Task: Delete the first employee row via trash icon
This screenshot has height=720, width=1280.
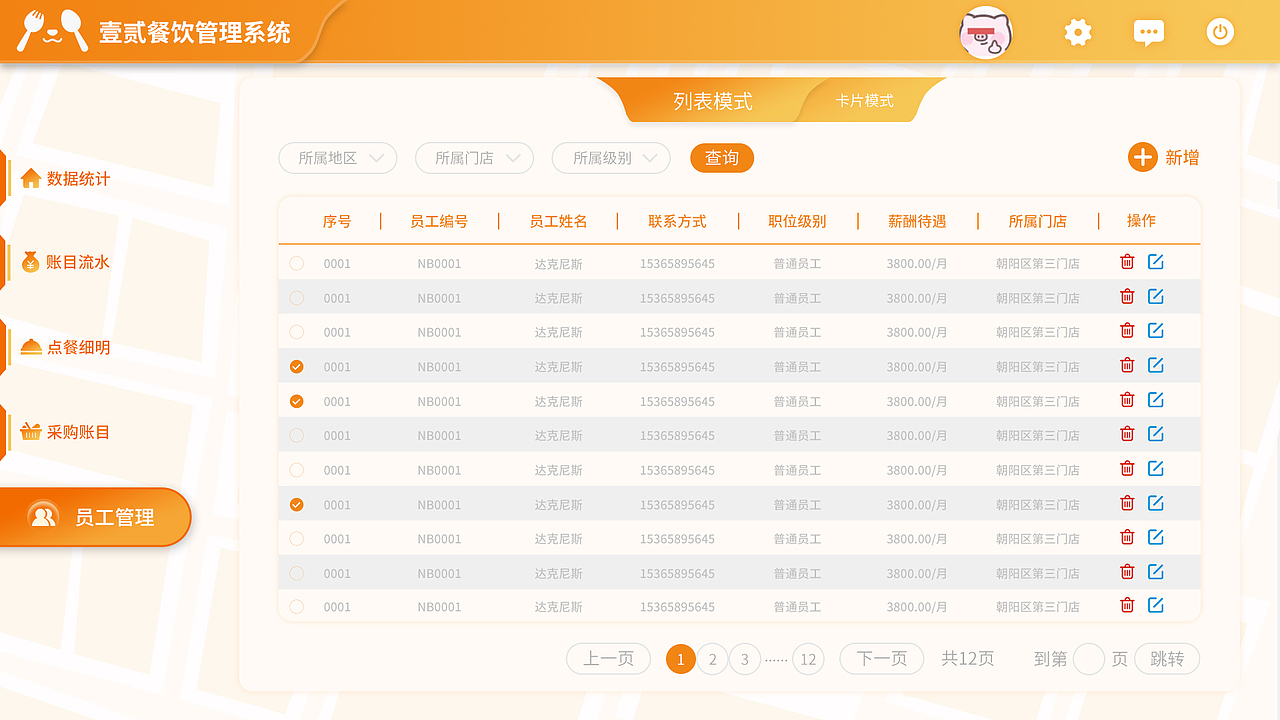Action: tap(1127, 261)
